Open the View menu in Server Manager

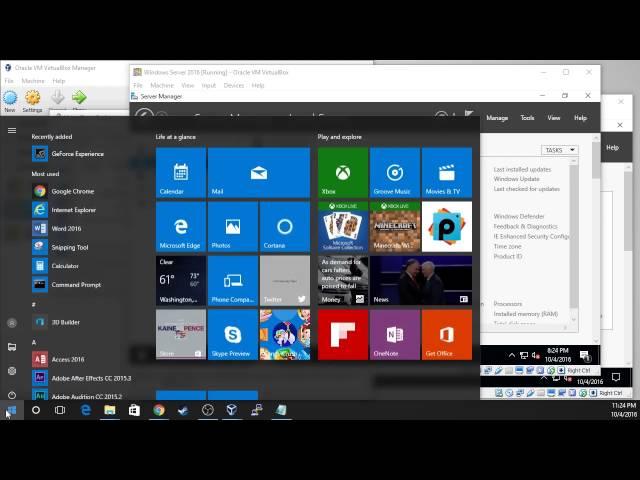click(x=553, y=118)
